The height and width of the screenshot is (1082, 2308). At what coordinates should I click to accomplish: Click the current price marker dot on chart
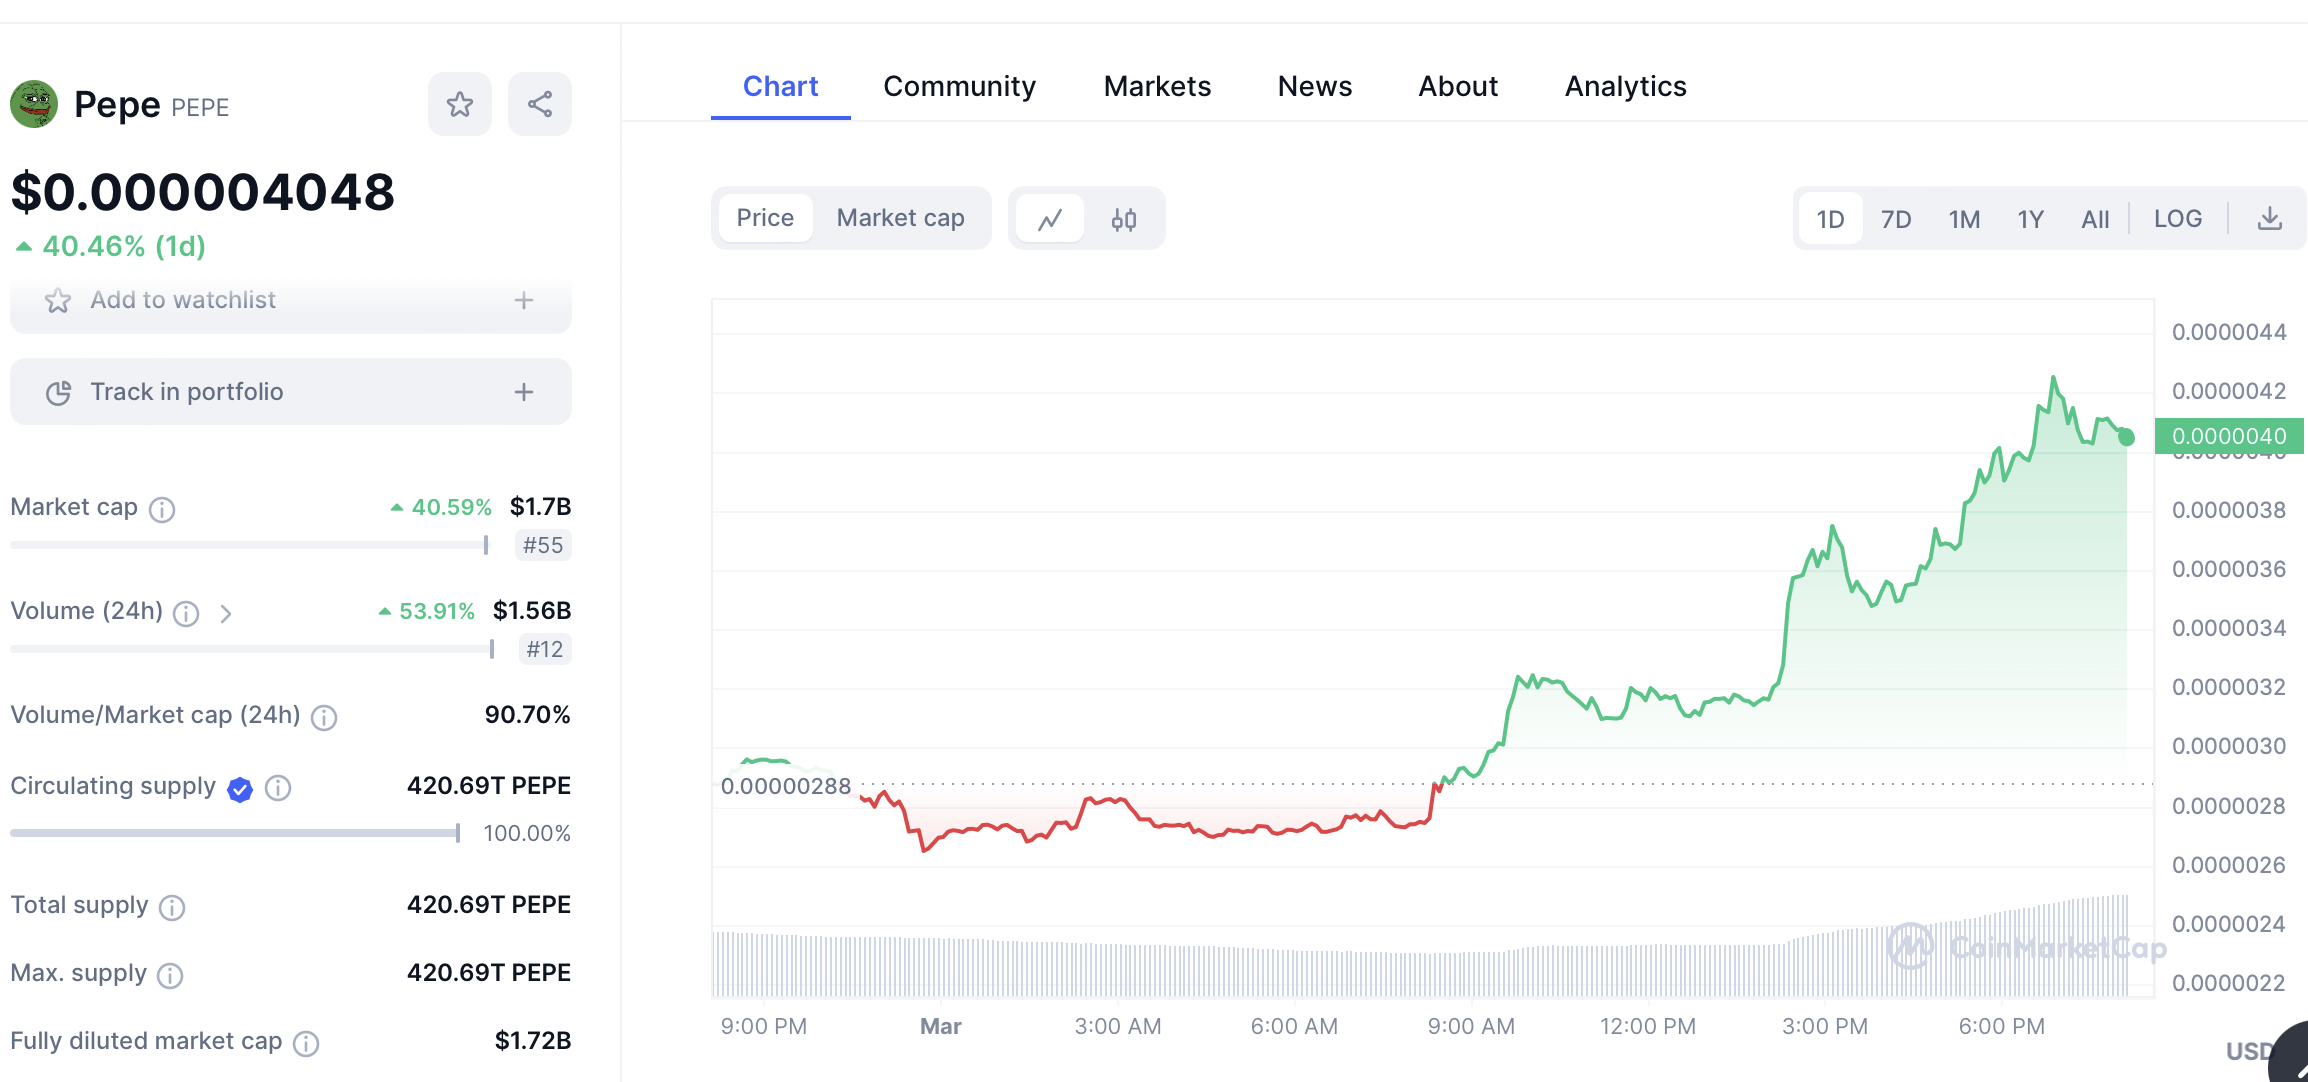pyautogui.click(x=2126, y=437)
